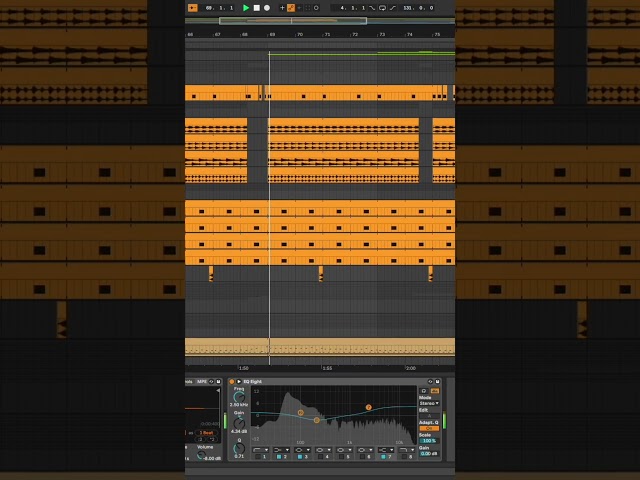Click the EQ Eight fold triangle icon
Image resolution: width=640 pixels, height=480 pixels.
[x=239, y=382]
